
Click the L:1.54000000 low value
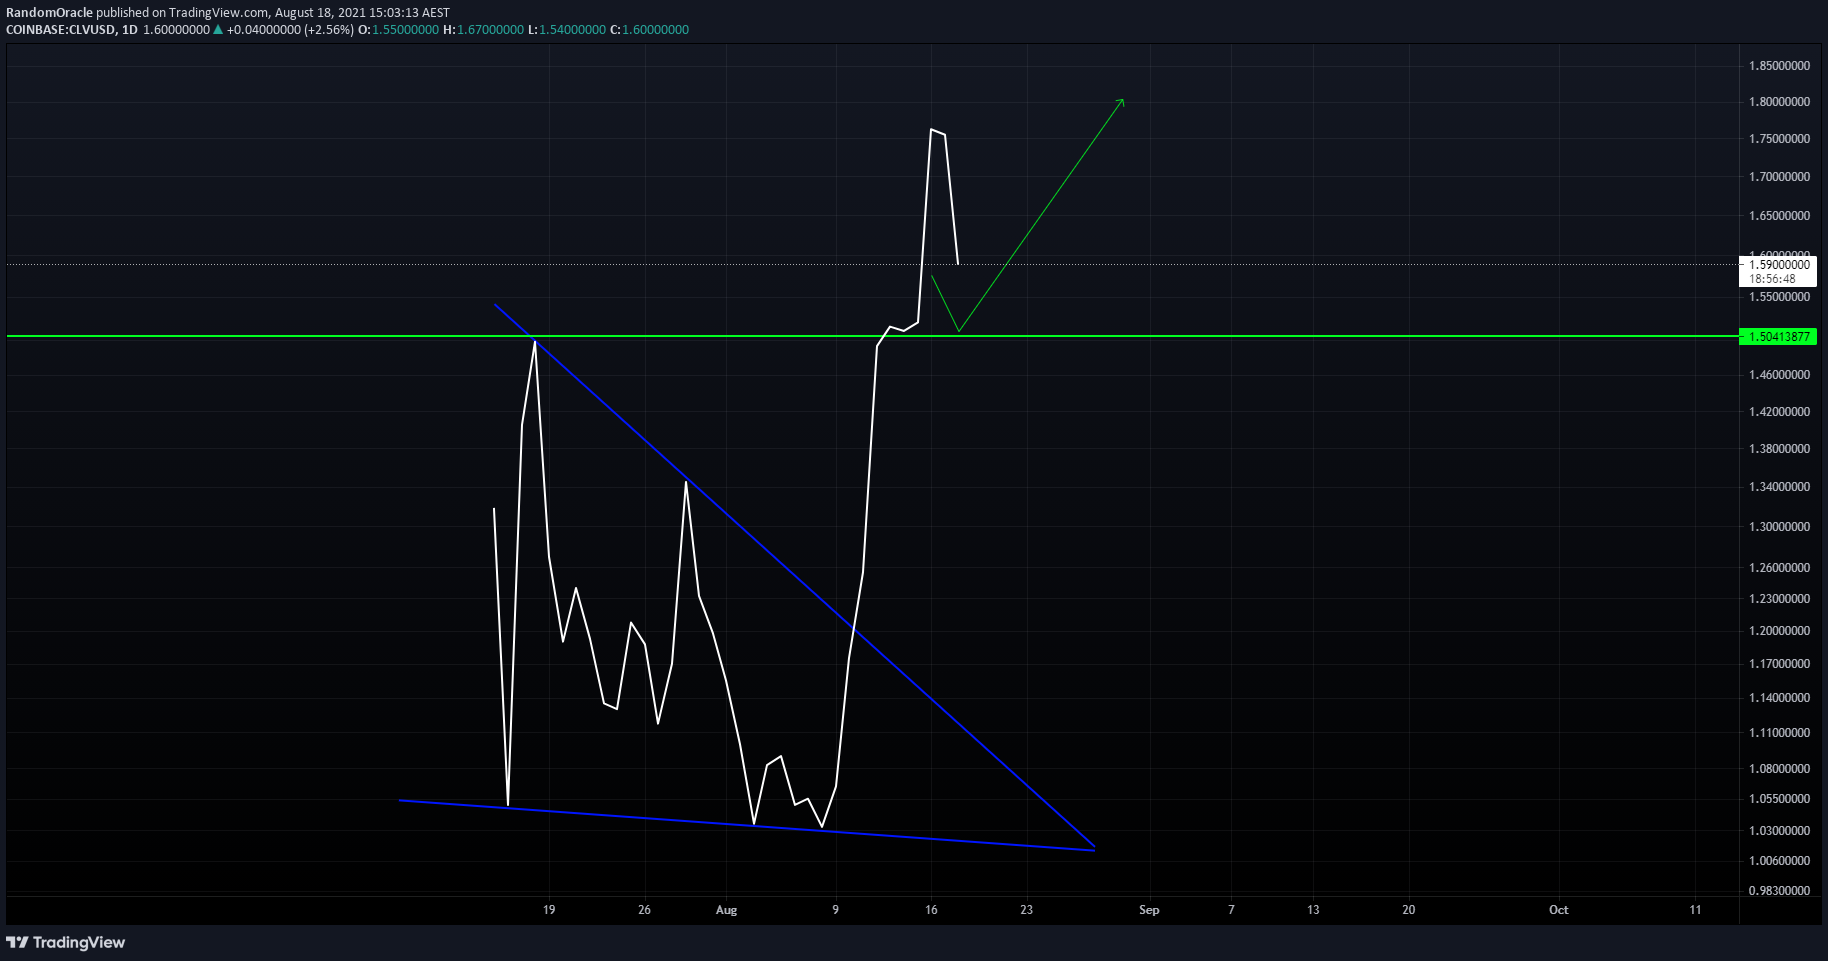click(566, 30)
